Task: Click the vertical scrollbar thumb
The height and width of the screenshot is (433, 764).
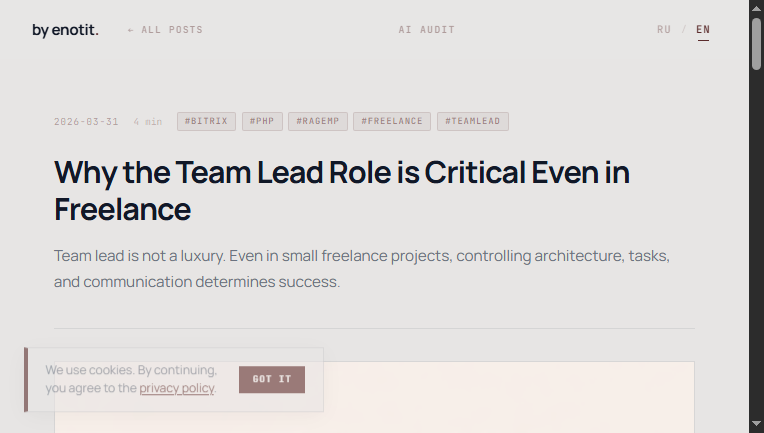Action: tap(756, 43)
